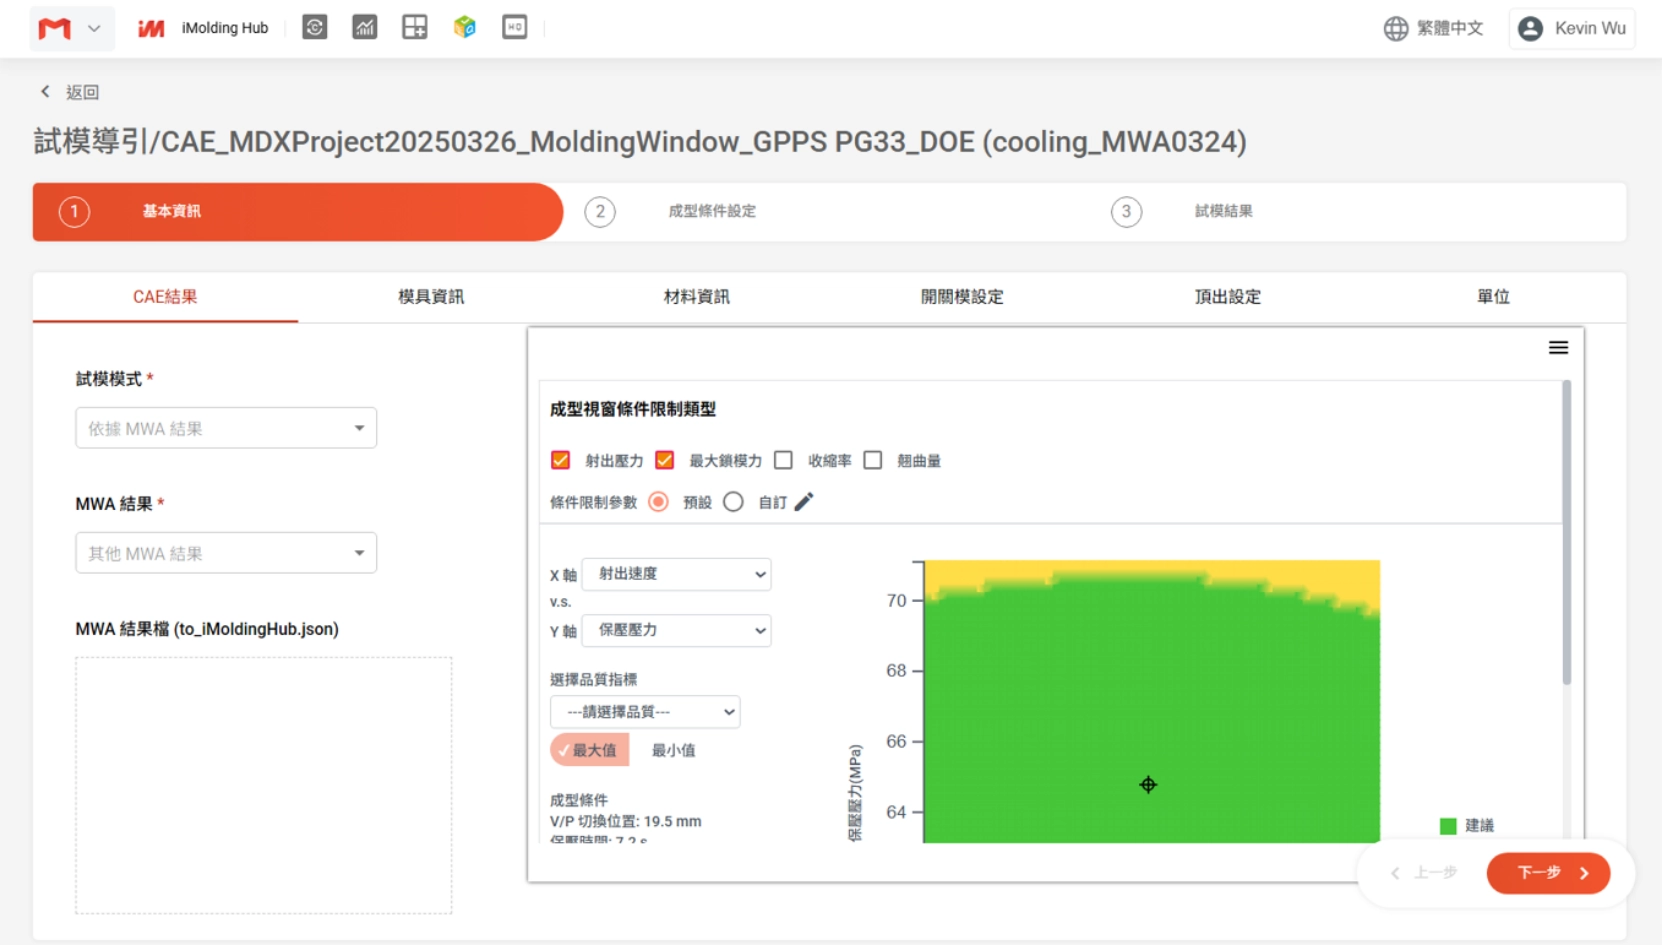Open the hamburger menu on the chart panel
1662x945 pixels.
tap(1557, 348)
